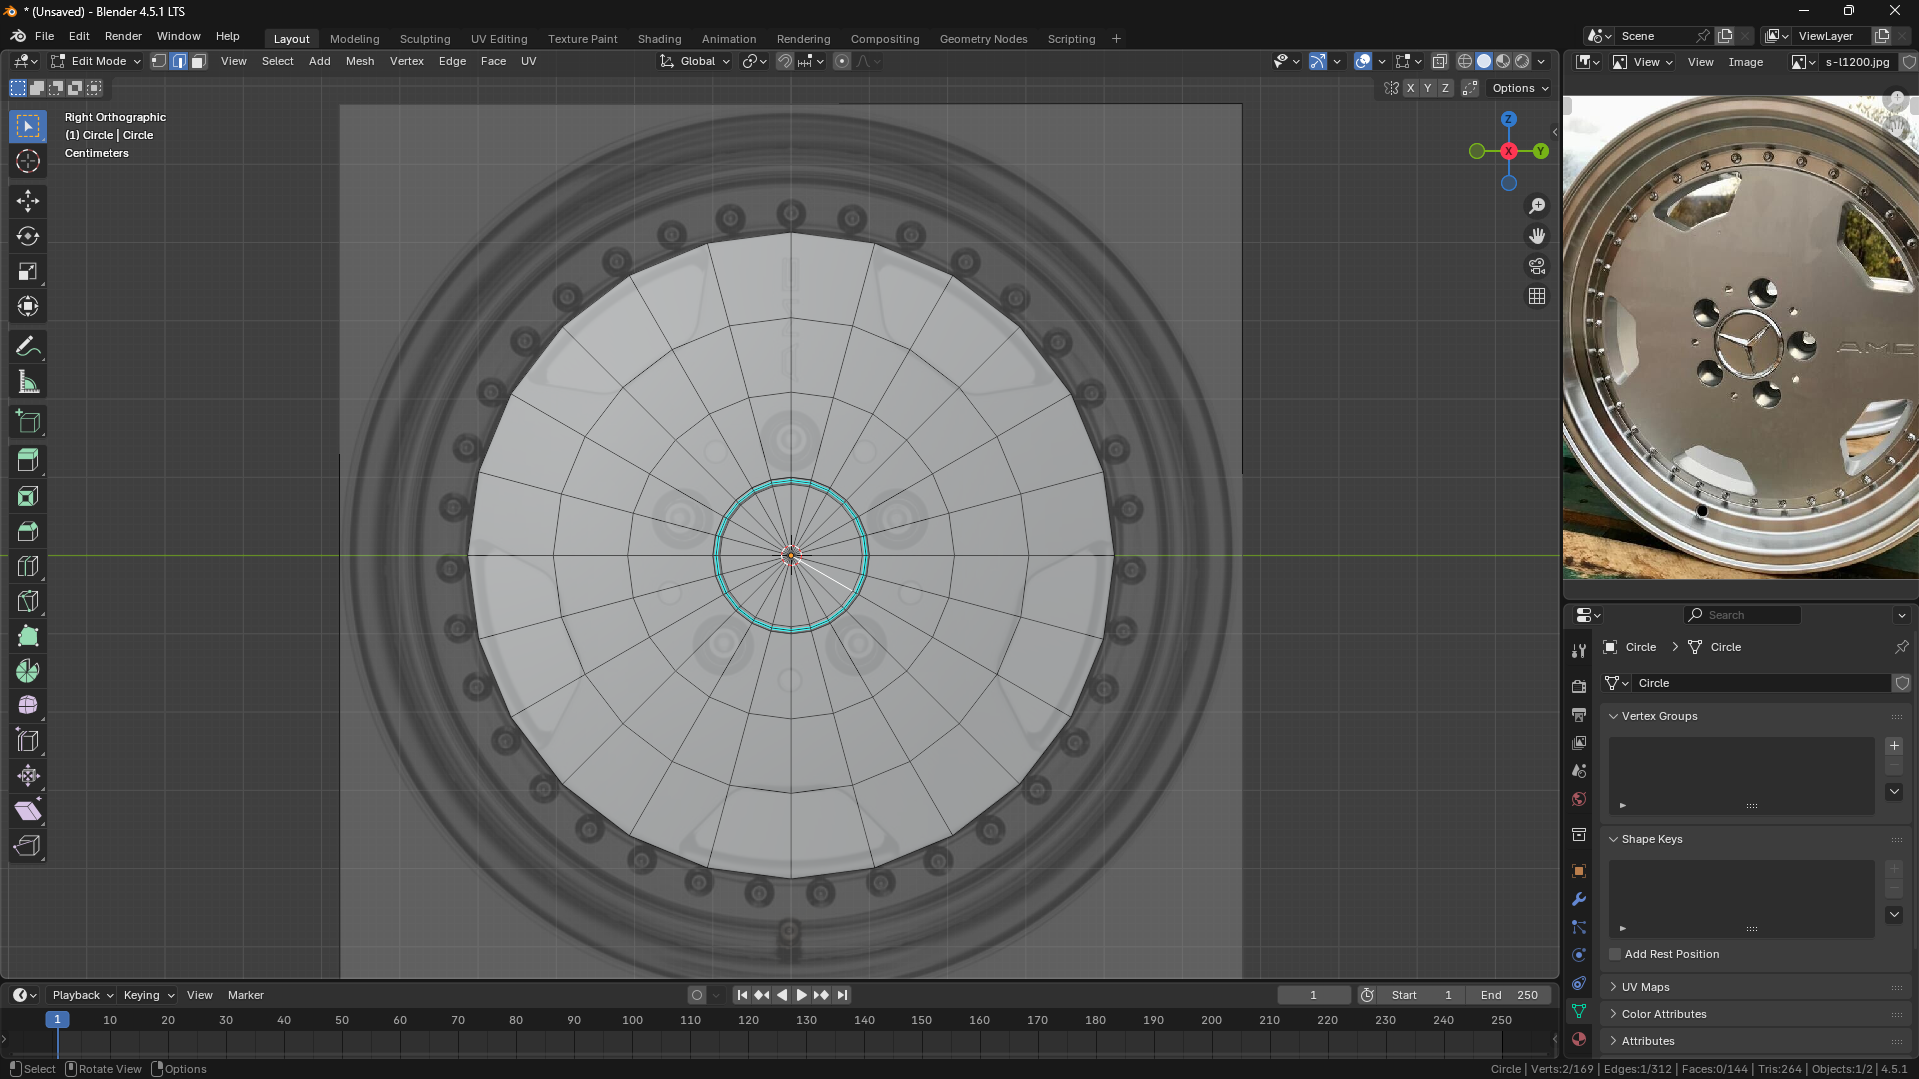The width and height of the screenshot is (1919, 1079).
Task: Expand the Color Attributes panel
Action: 1663,1014
